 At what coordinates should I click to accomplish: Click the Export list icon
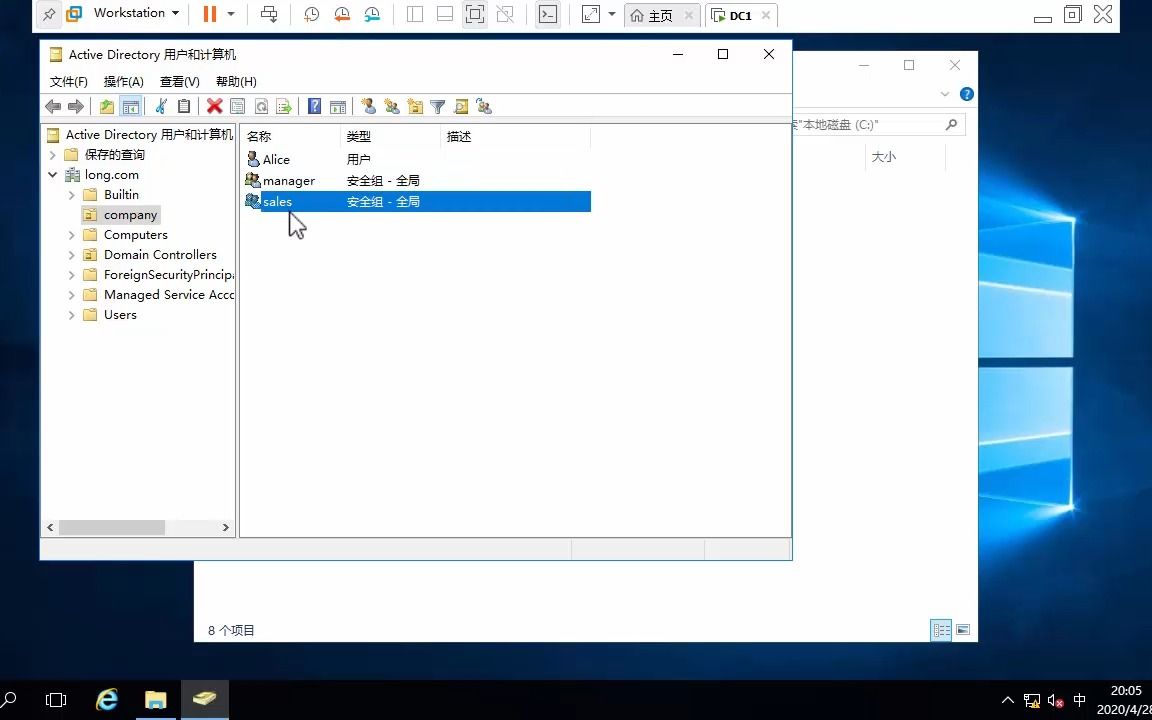point(284,107)
